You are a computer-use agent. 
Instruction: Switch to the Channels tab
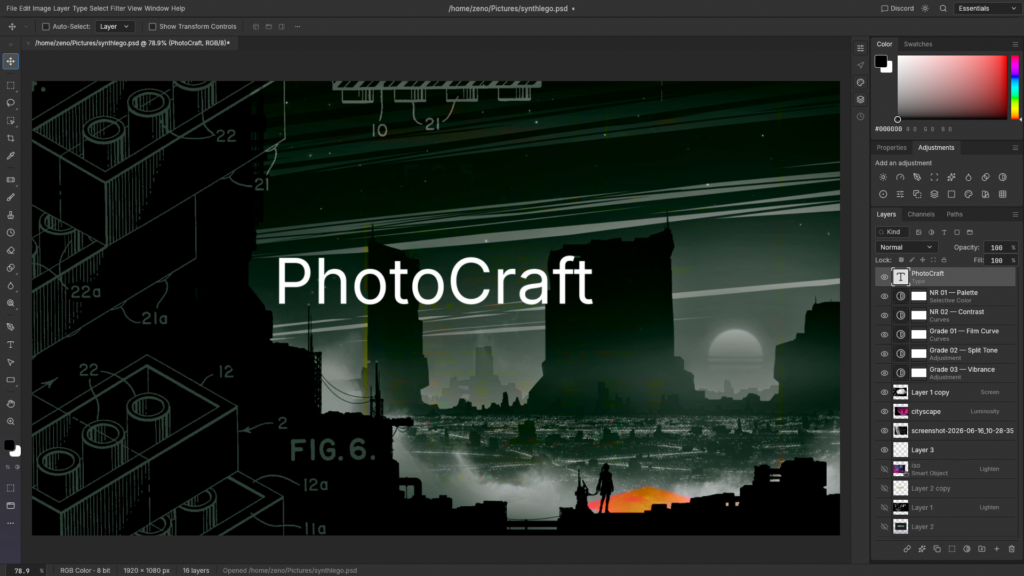coord(921,214)
